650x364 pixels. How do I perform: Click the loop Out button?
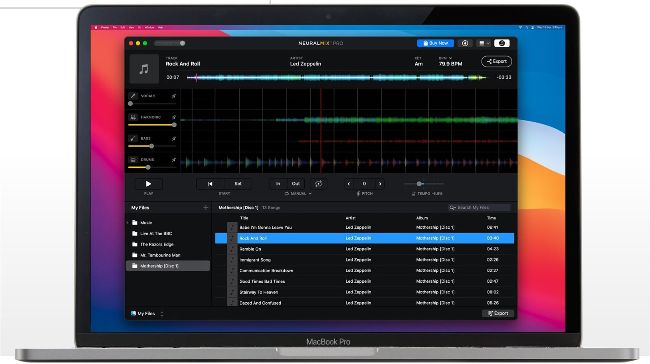coord(295,184)
